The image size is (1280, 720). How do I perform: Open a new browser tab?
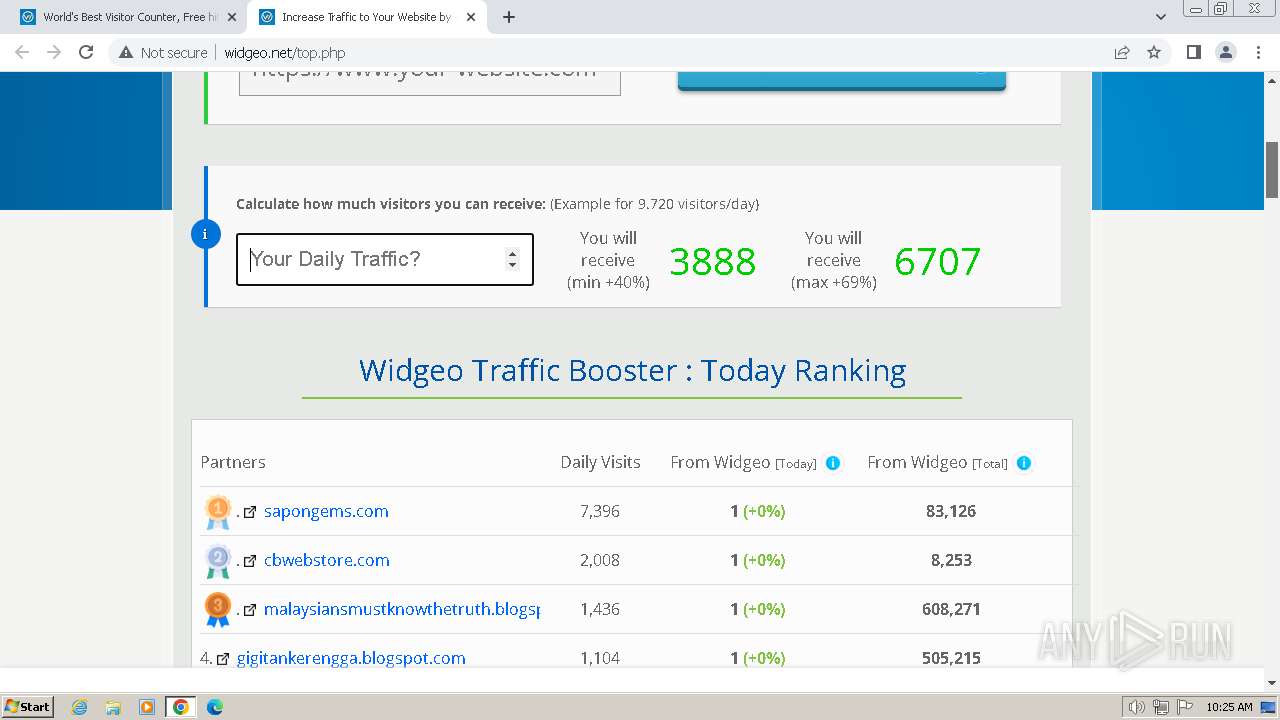point(509,17)
